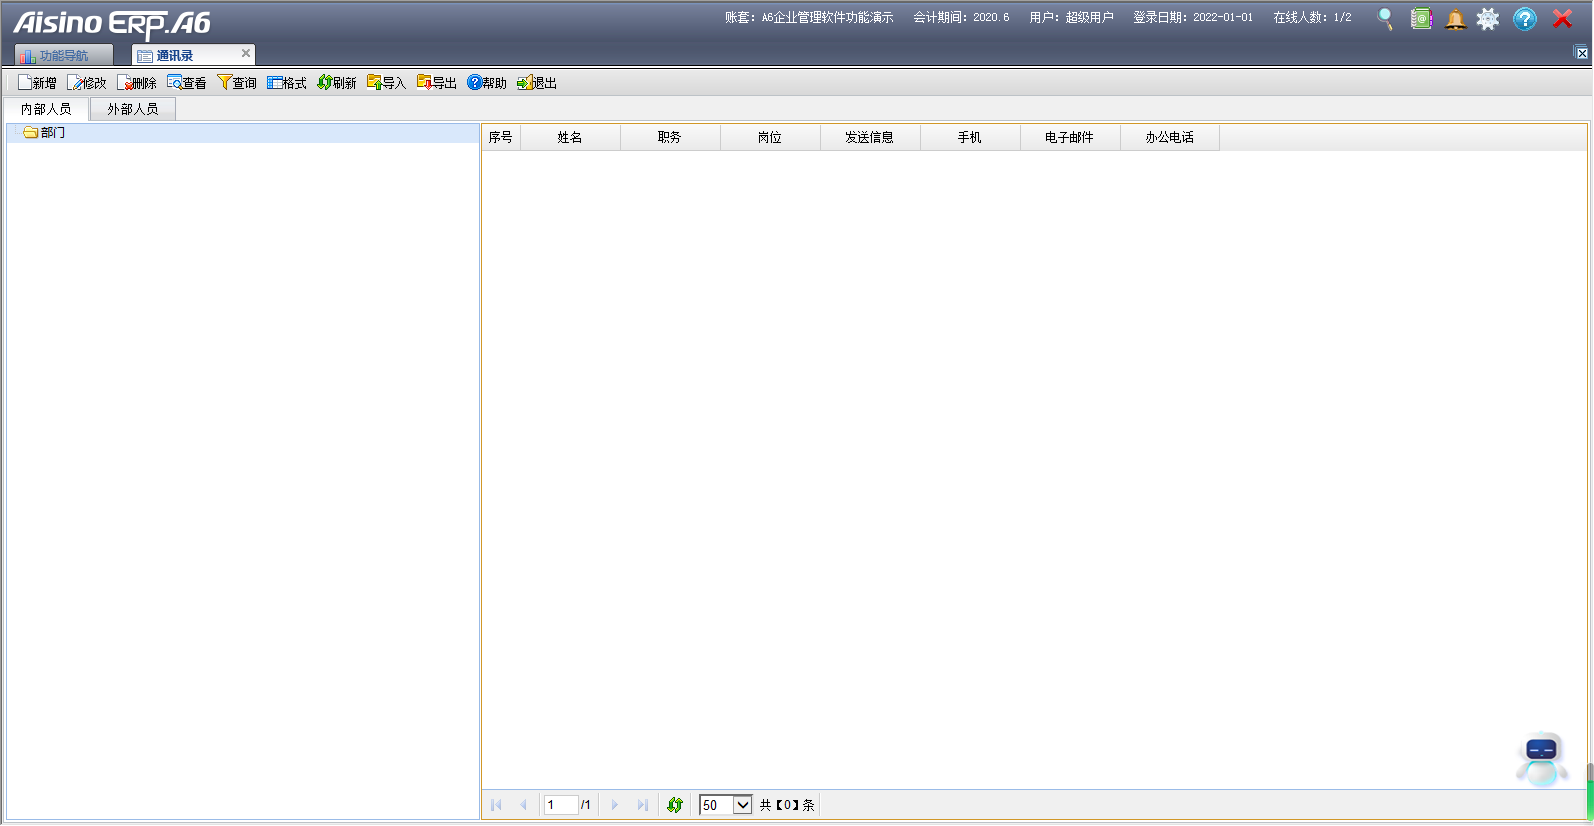Switch to the 功能导航 tab
The width and height of the screenshot is (1594, 826).
[63, 56]
